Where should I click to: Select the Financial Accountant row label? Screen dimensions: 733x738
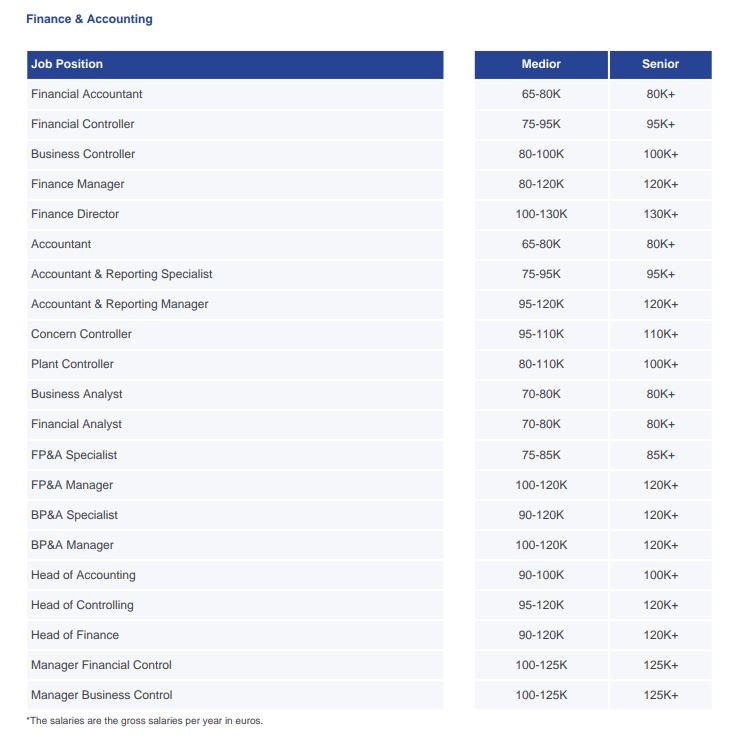tap(87, 94)
